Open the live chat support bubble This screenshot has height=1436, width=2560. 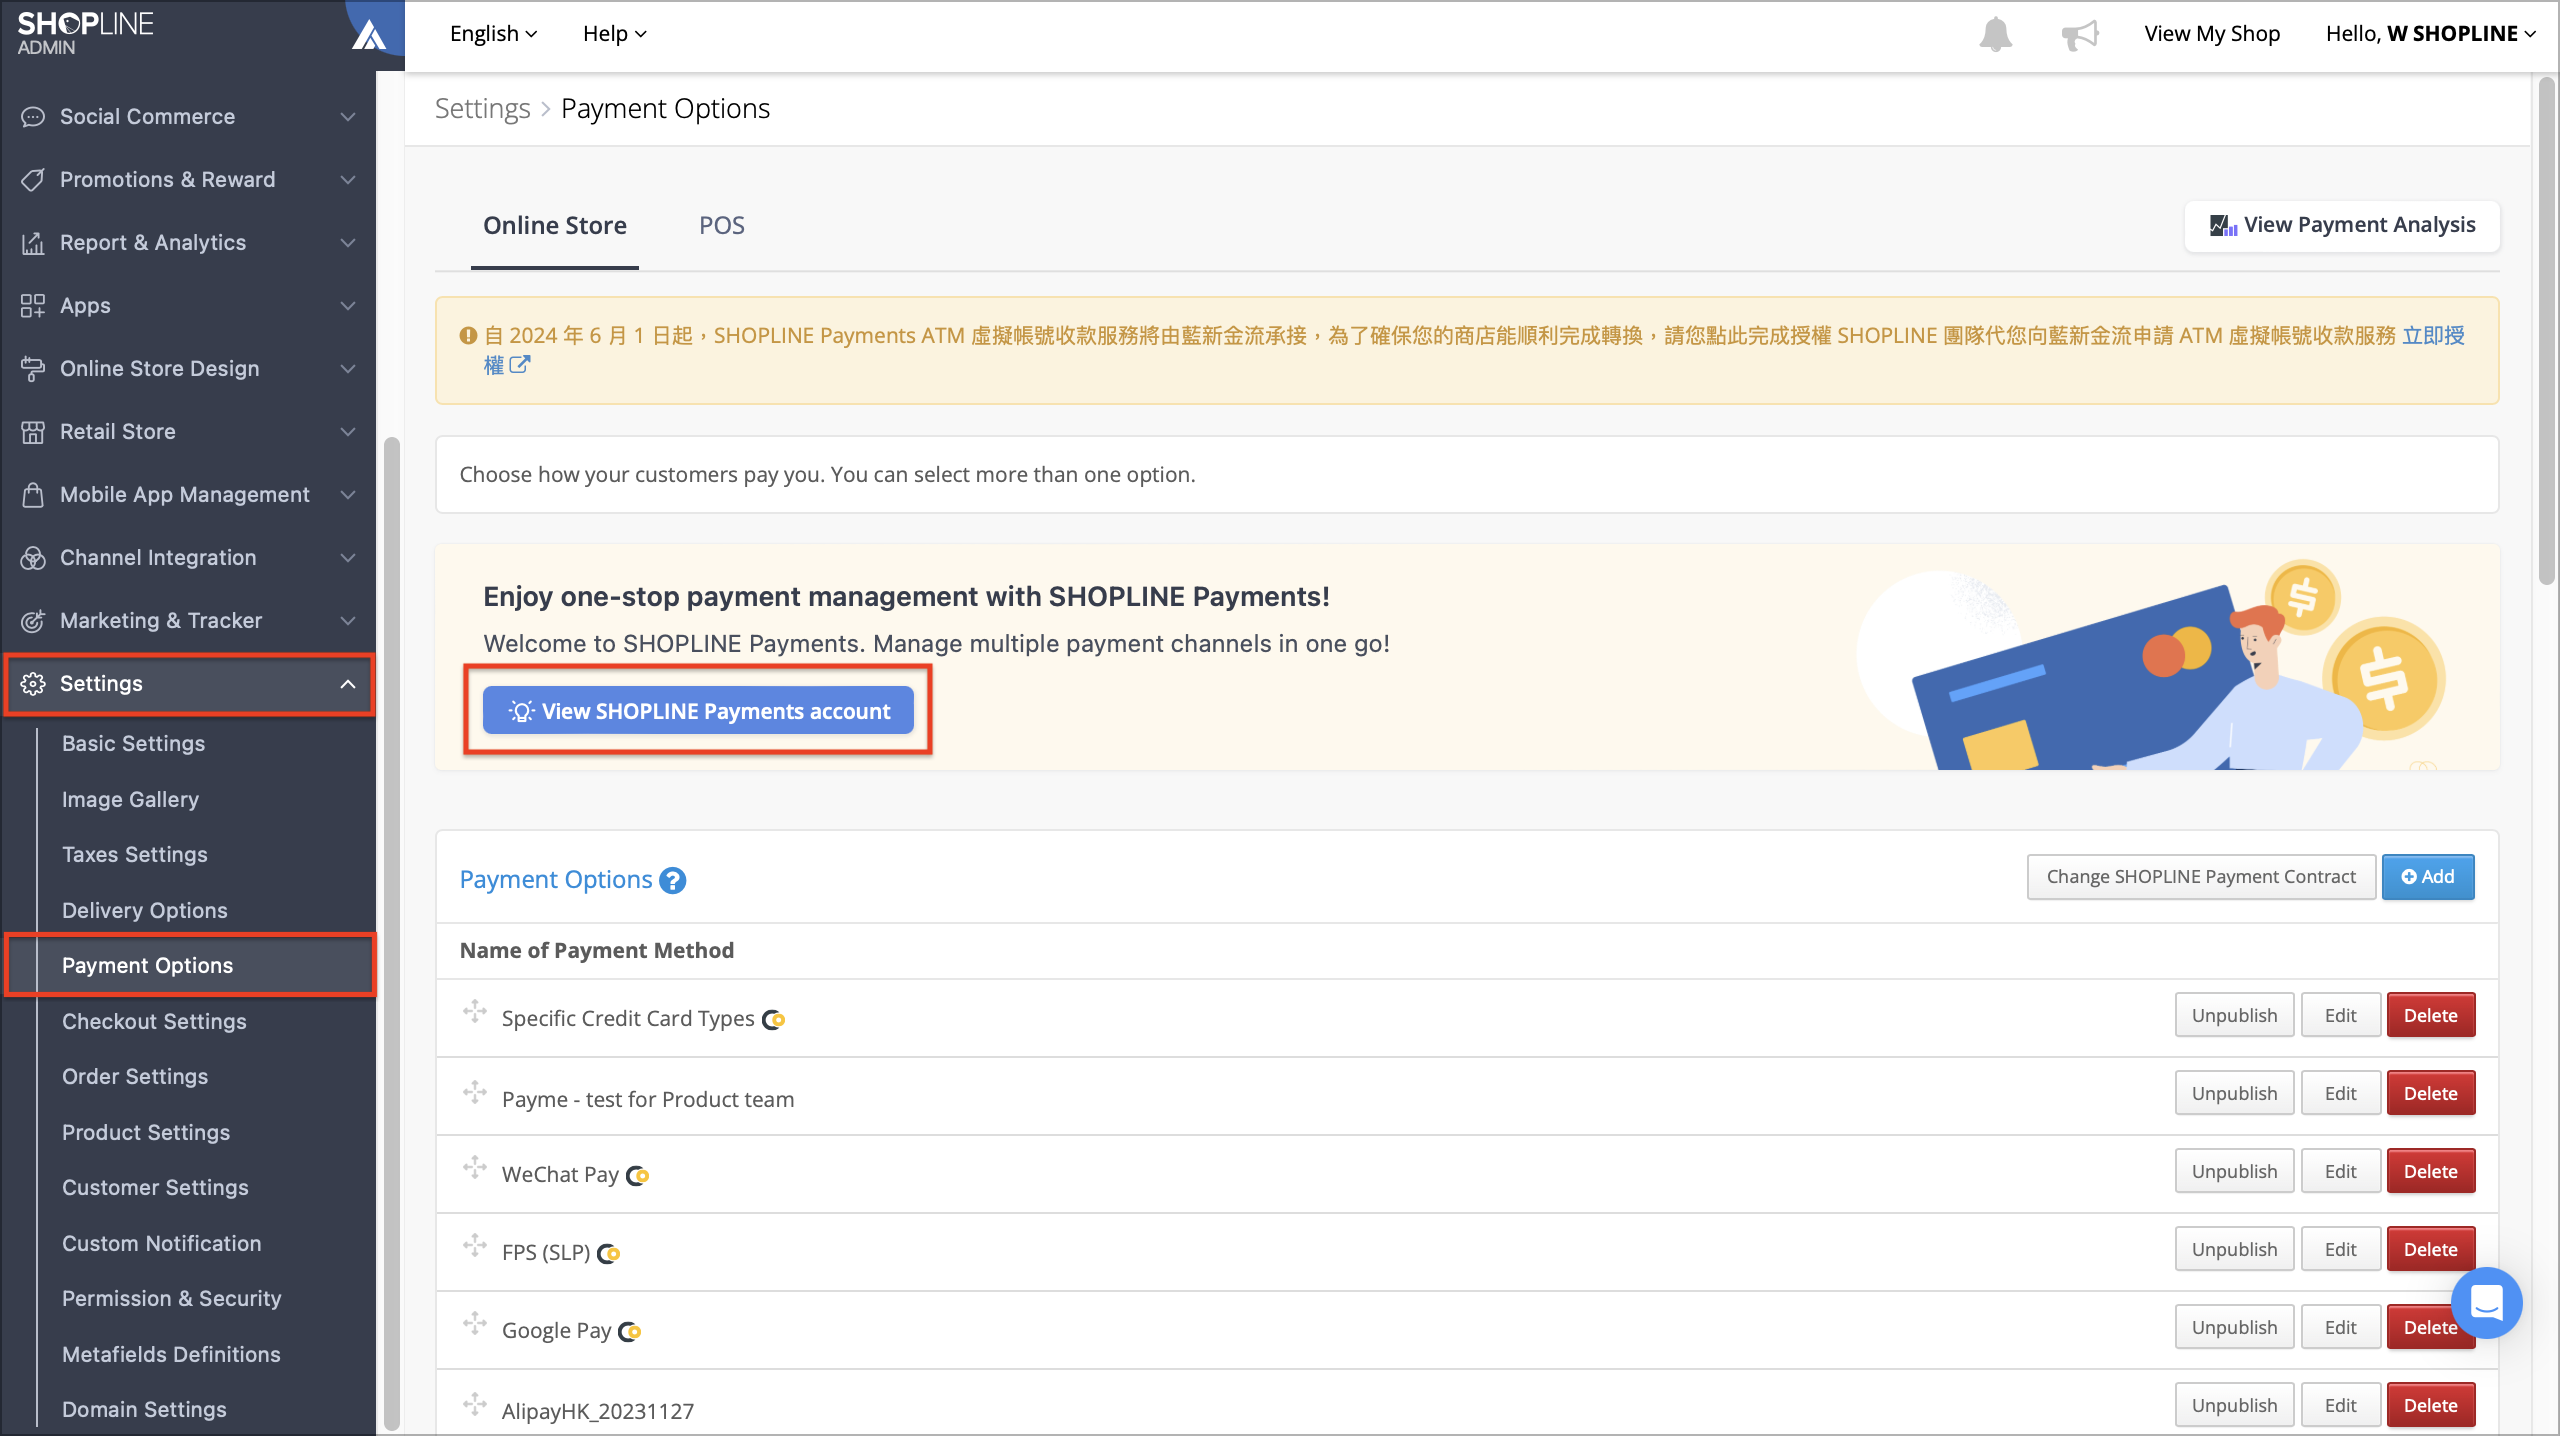(x=2486, y=1302)
